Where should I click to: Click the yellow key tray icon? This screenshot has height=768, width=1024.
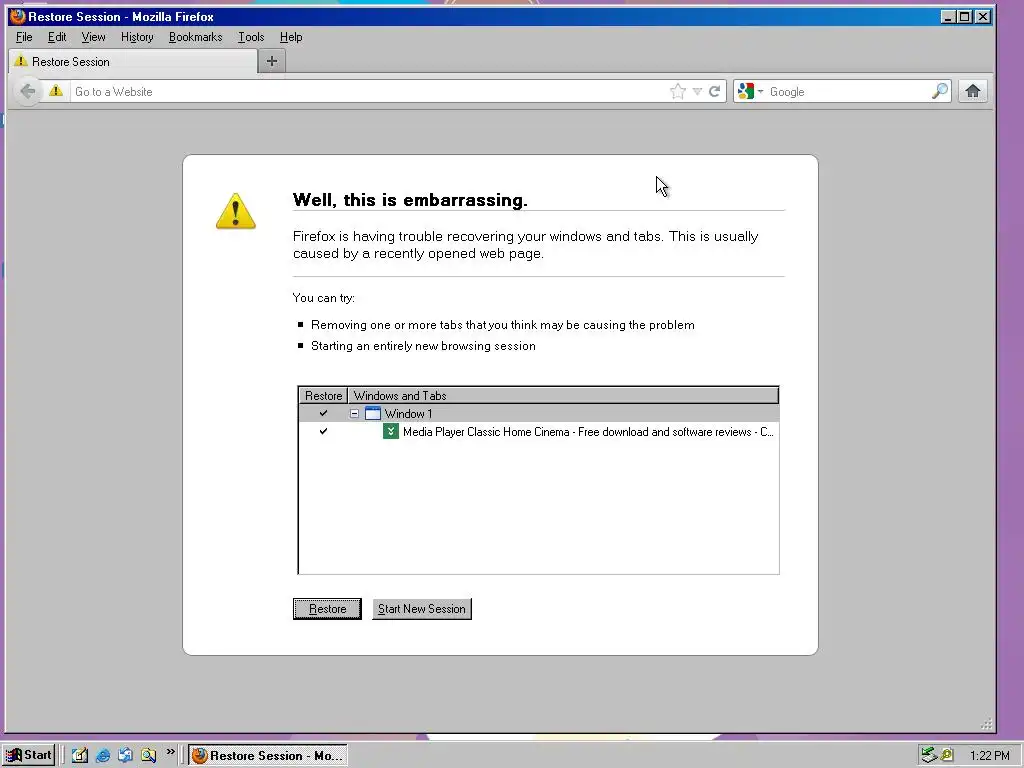[947, 755]
